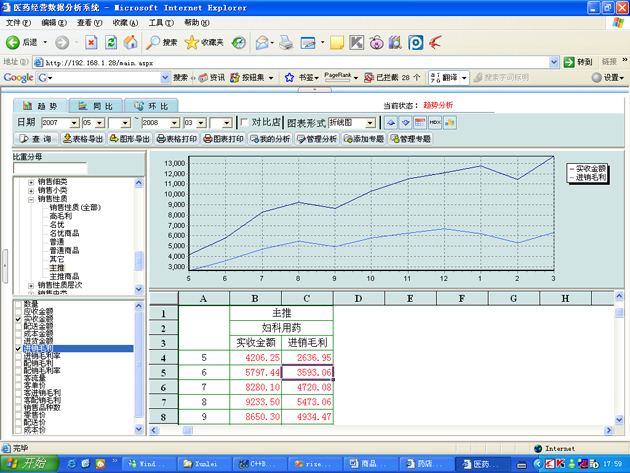
Task: Click the IE Print printer icon
Action: pos(286,42)
